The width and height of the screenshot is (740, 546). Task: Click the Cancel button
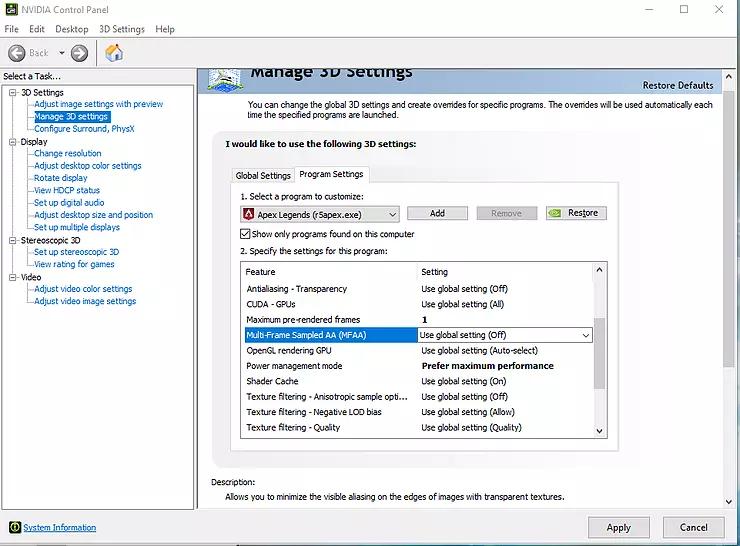(693, 527)
